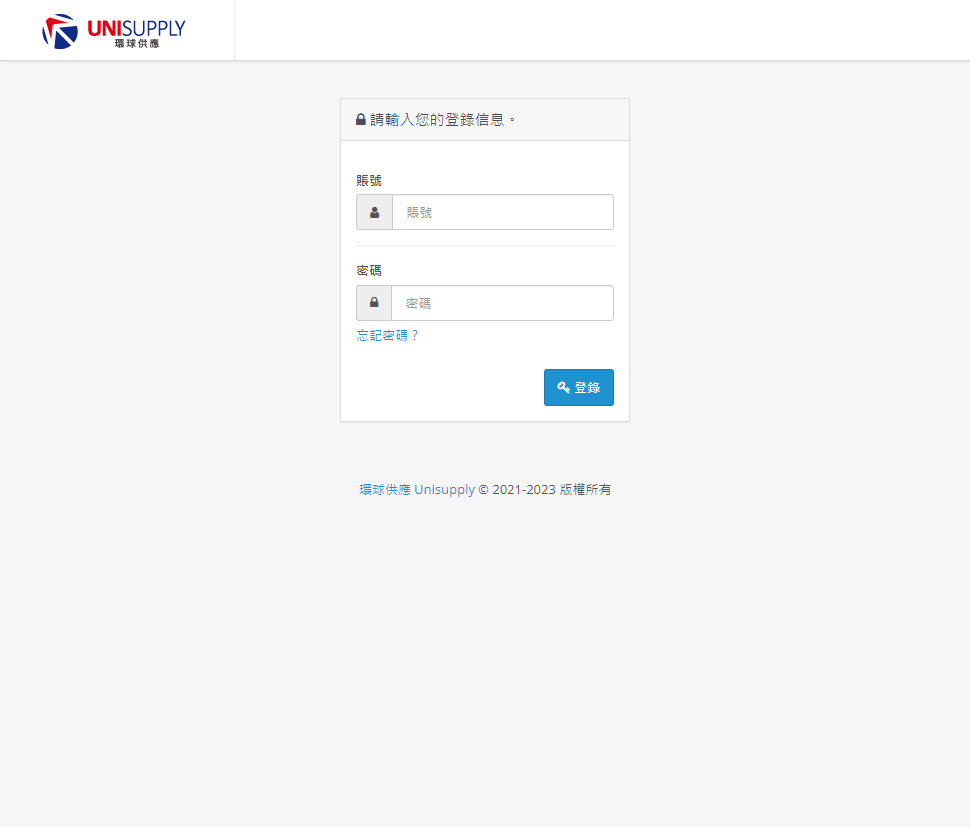The image size is (970, 827).
Task: Click the UNISUPPLY wordmark in the header
Action: (x=136, y=28)
